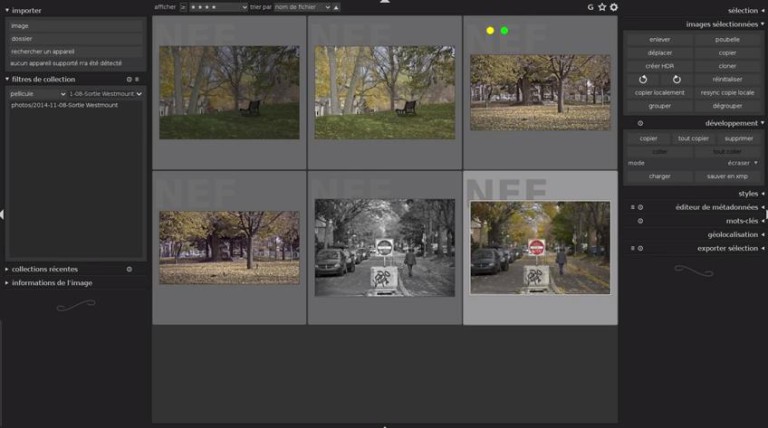The width and height of the screenshot is (768, 428).
Task: Click the green color label dot
Action: pyautogui.click(x=504, y=30)
